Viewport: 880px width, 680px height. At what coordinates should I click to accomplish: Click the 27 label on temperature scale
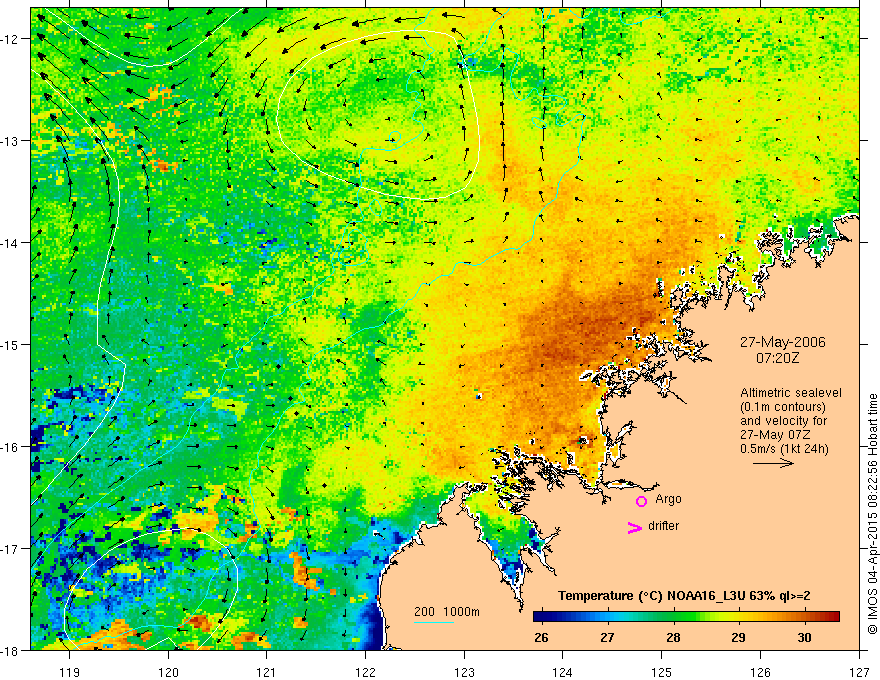[x=607, y=638]
